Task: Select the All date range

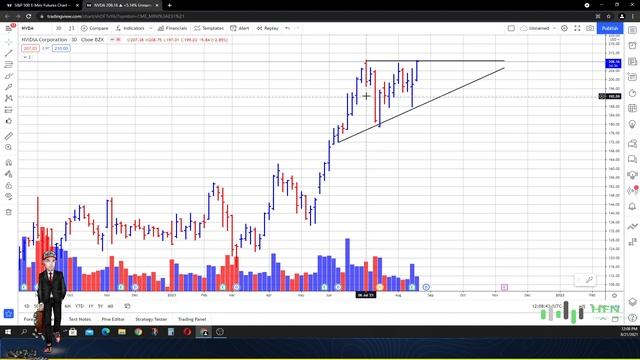Action: [110, 306]
